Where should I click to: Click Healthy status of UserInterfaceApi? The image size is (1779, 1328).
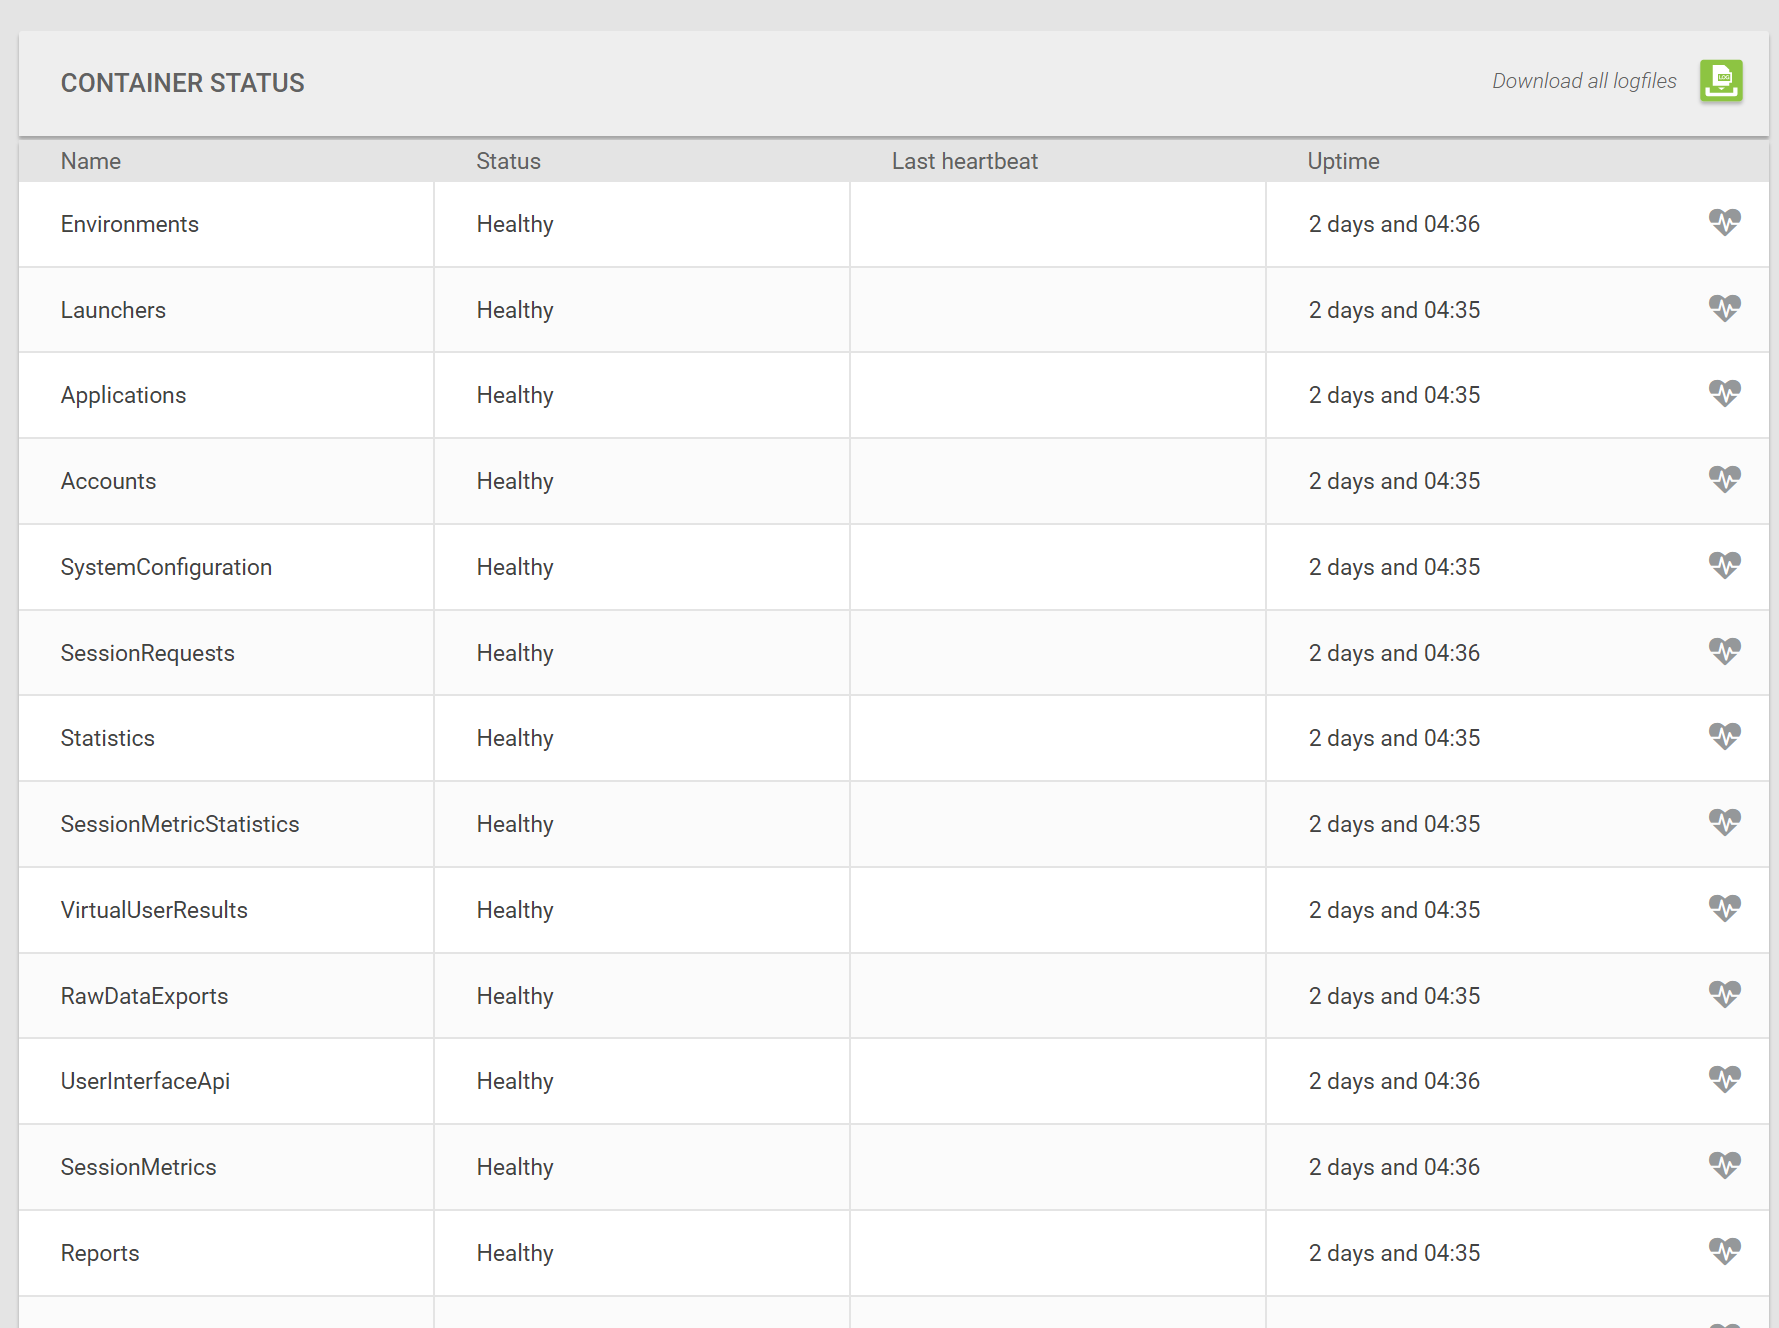pyautogui.click(x=515, y=1081)
